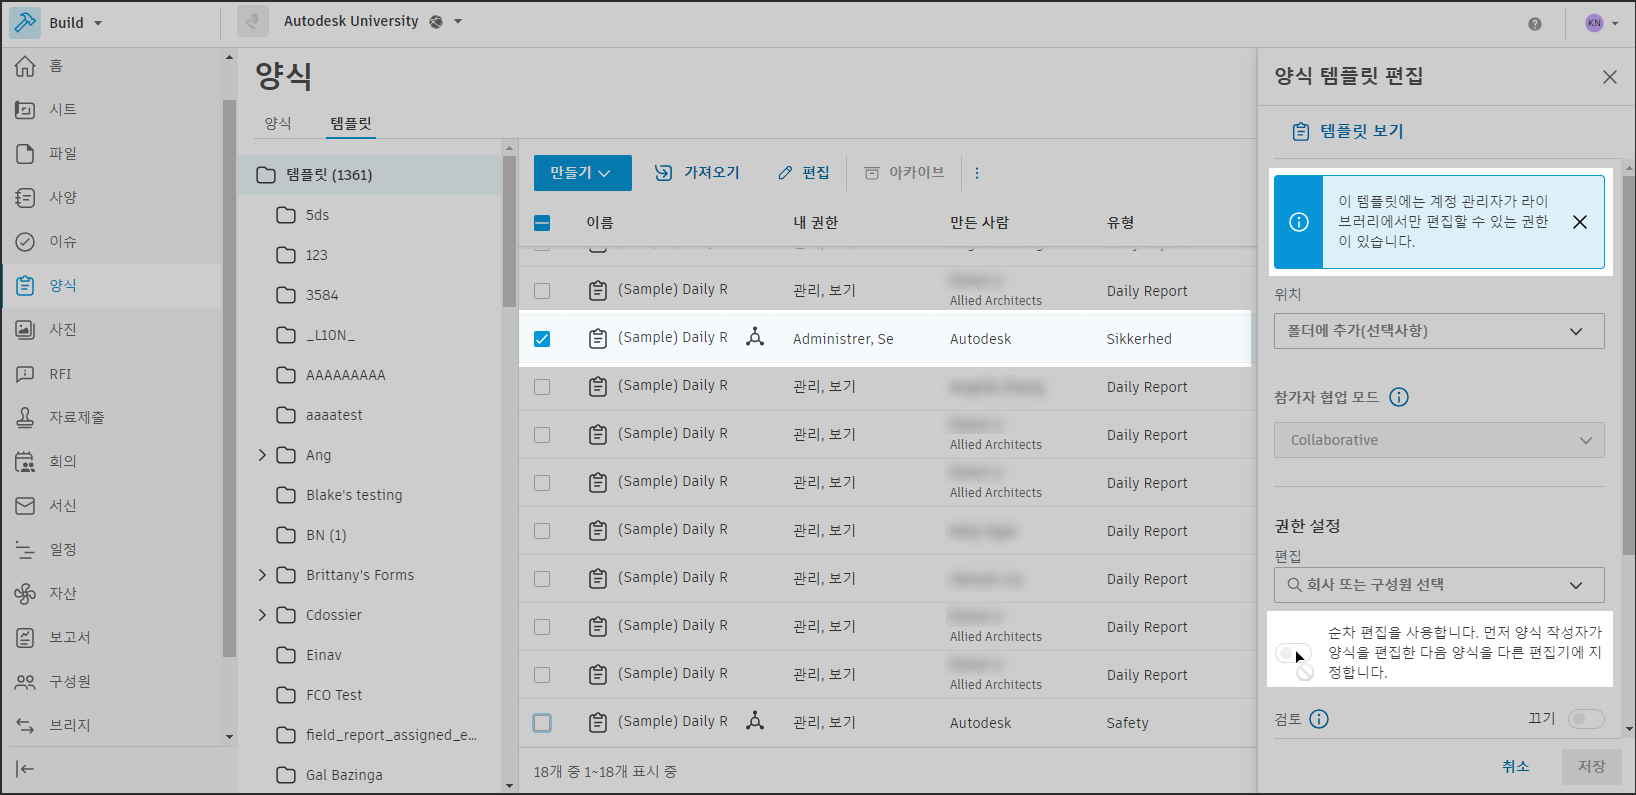Open the 브리지 bridge sidebar icon
Viewport: 1636px width, 795px height.
coord(25,726)
